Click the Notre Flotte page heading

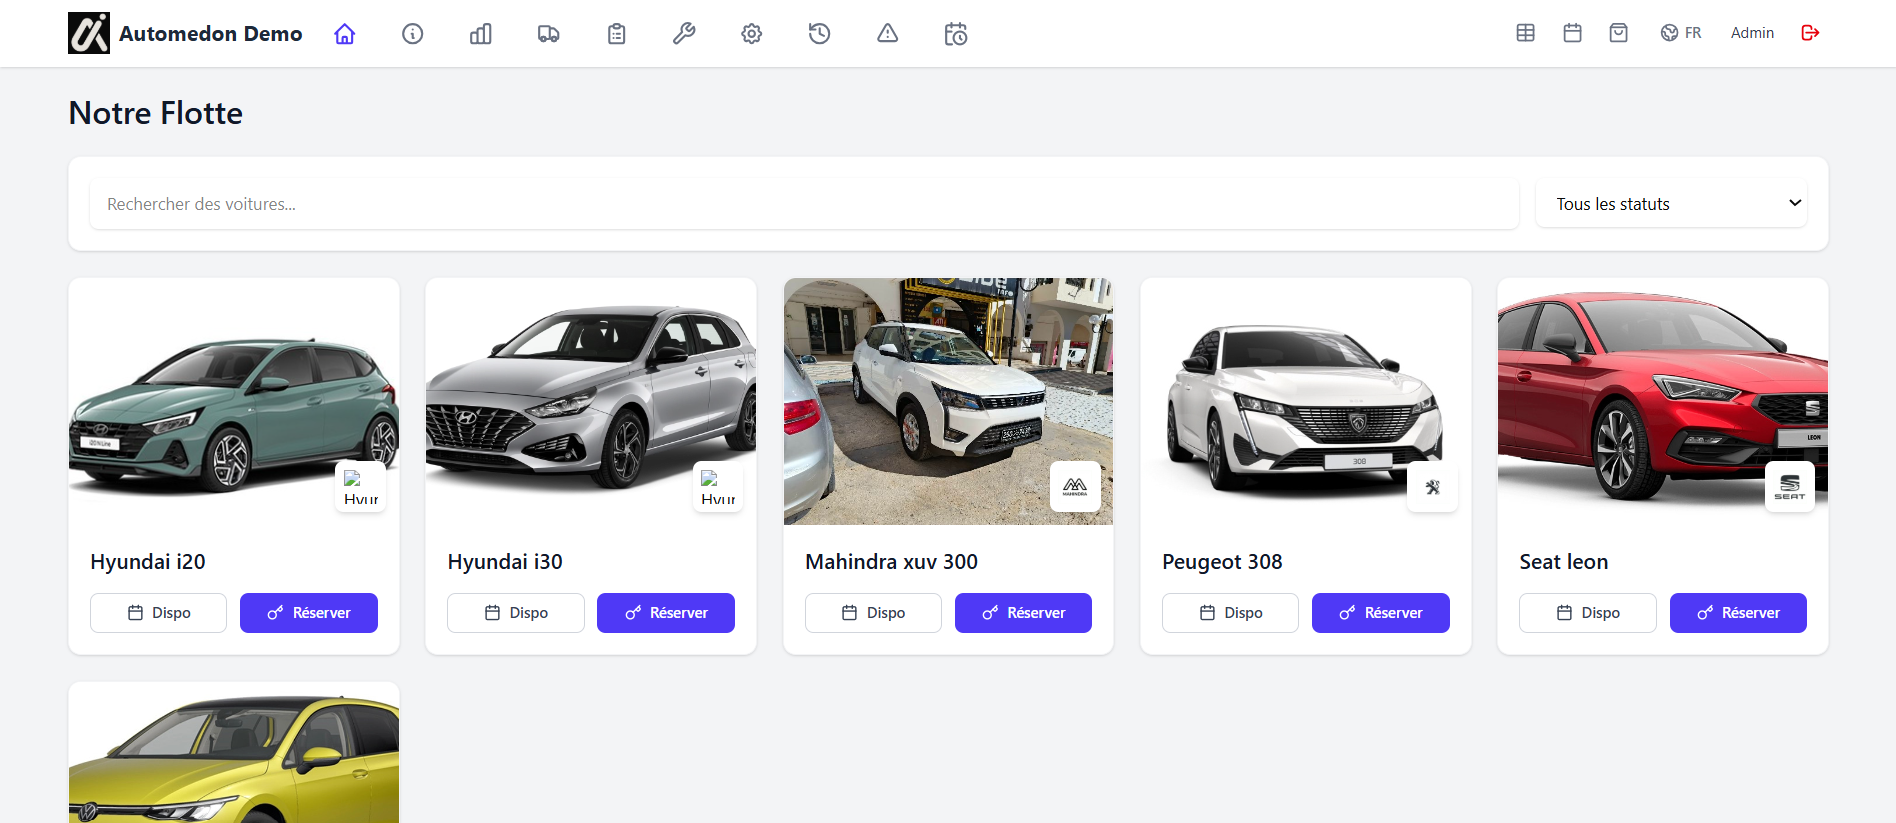click(x=156, y=113)
